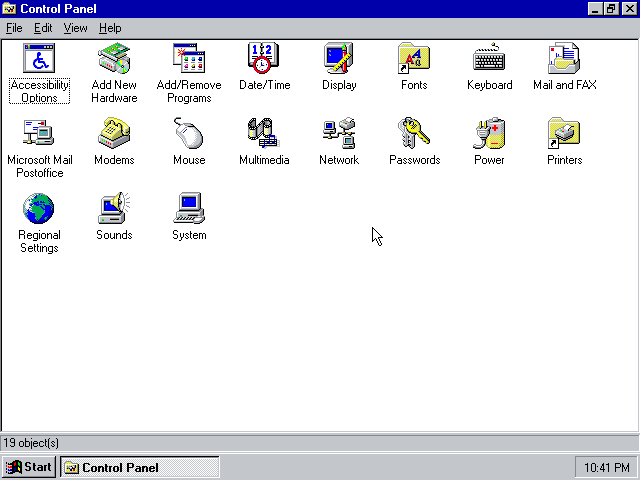Image resolution: width=640 pixels, height=480 pixels.
Task: Open the Edit menu
Action: point(43,28)
